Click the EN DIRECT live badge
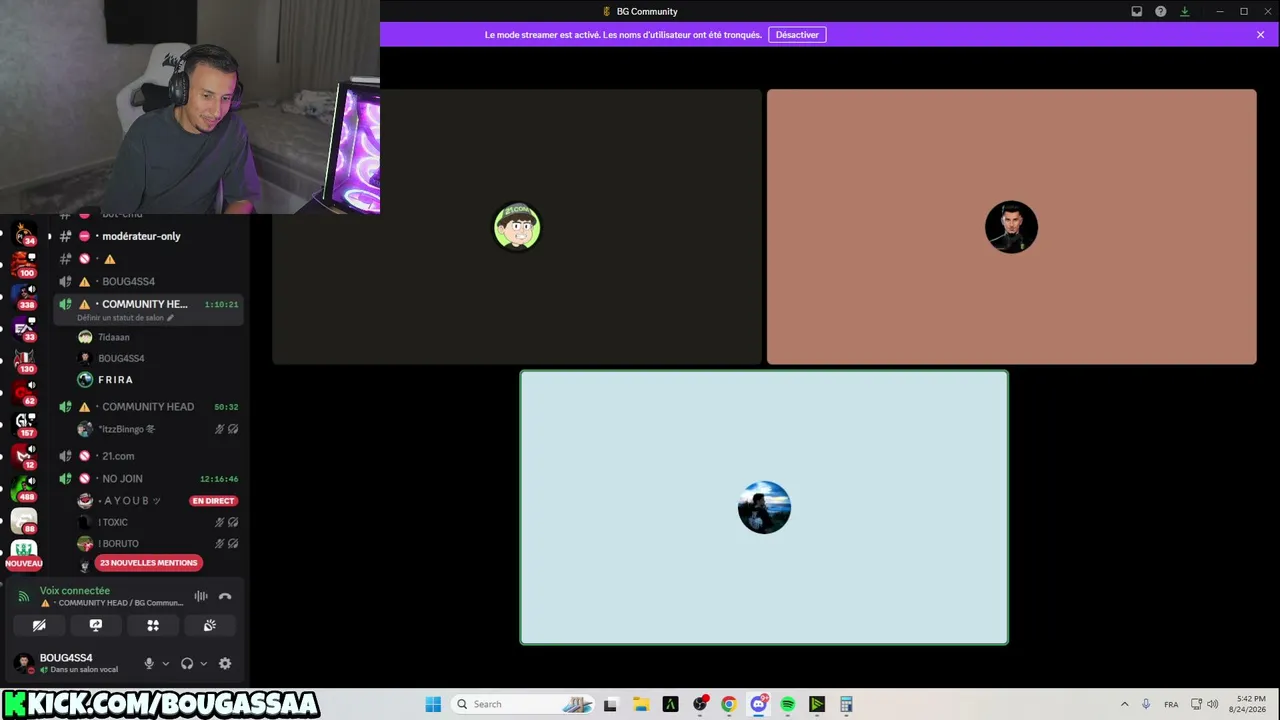 tap(213, 501)
